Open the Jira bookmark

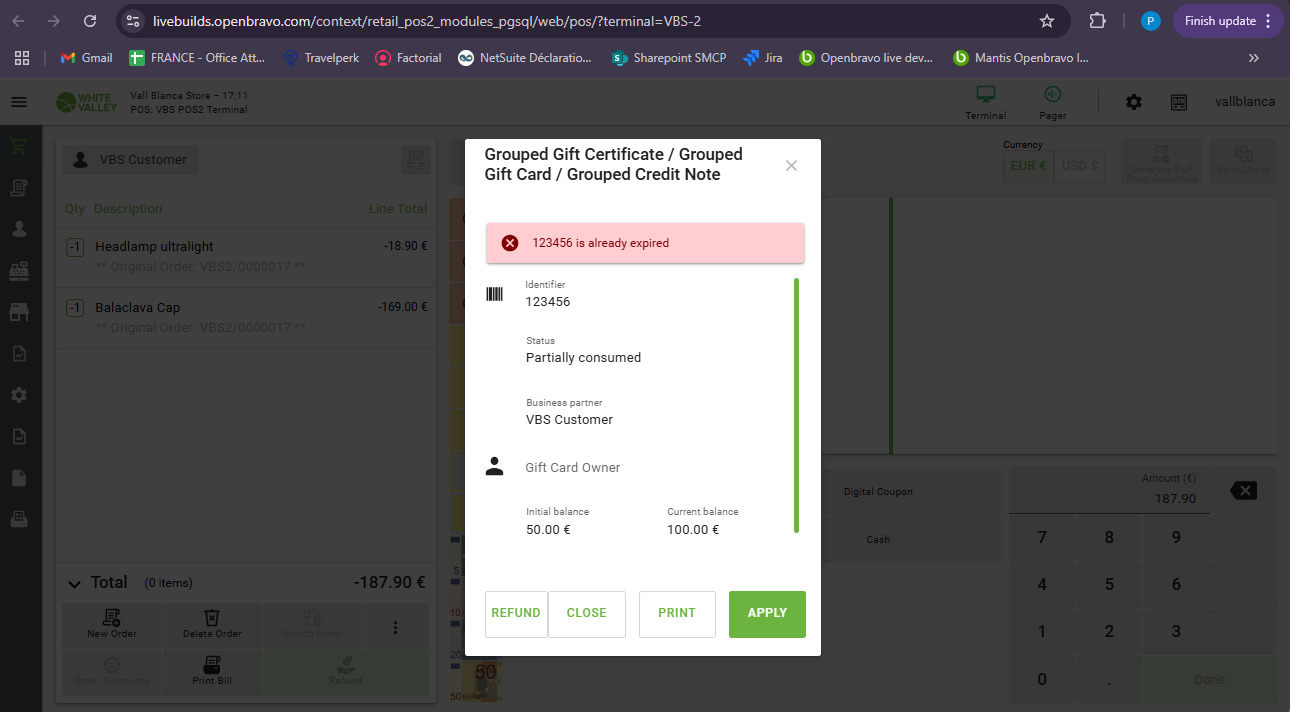[x=763, y=58]
